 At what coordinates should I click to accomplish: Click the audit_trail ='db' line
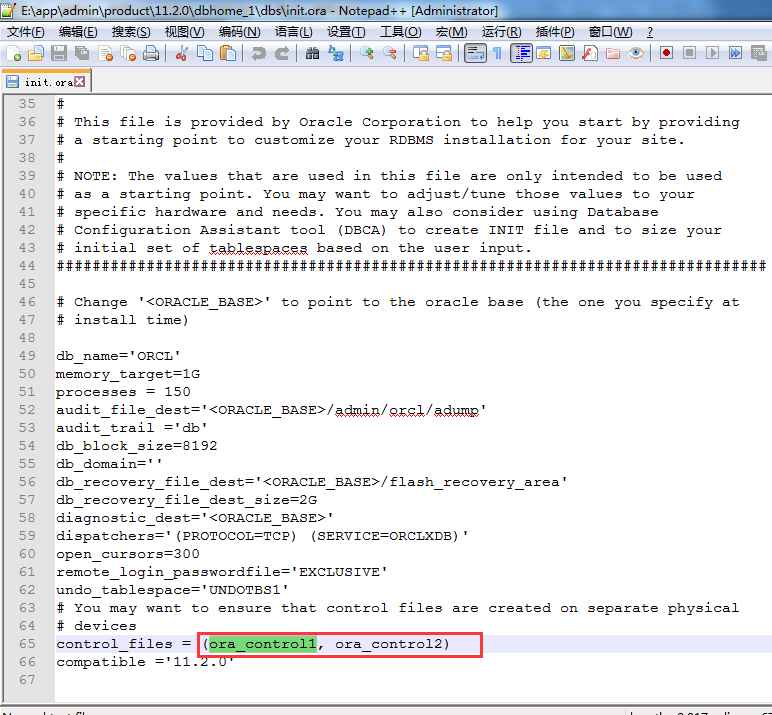click(132, 428)
